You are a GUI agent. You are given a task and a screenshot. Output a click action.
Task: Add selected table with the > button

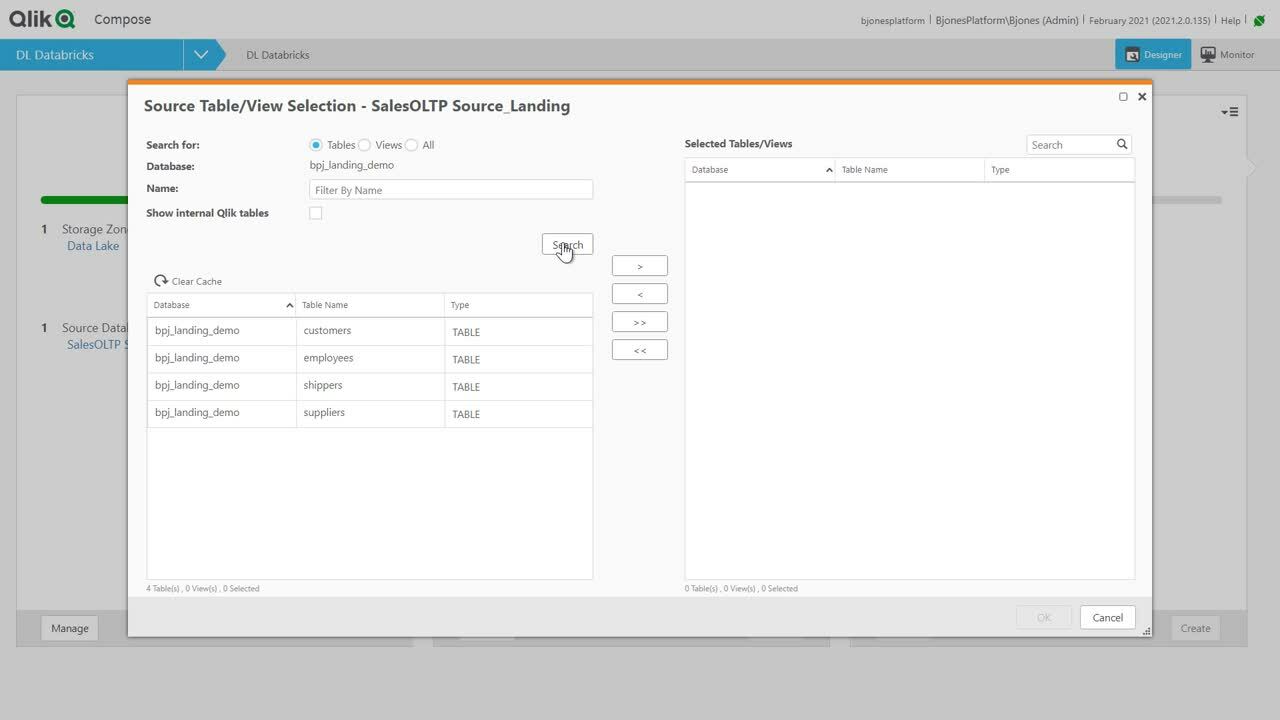tap(640, 266)
